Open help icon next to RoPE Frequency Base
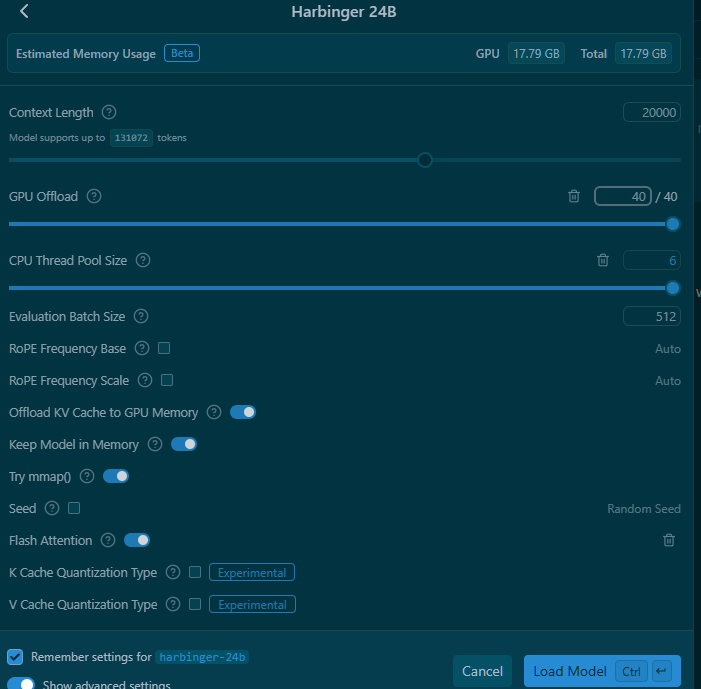Image resolution: width=701 pixels, height=689 pixels. [x=142, y=348]
